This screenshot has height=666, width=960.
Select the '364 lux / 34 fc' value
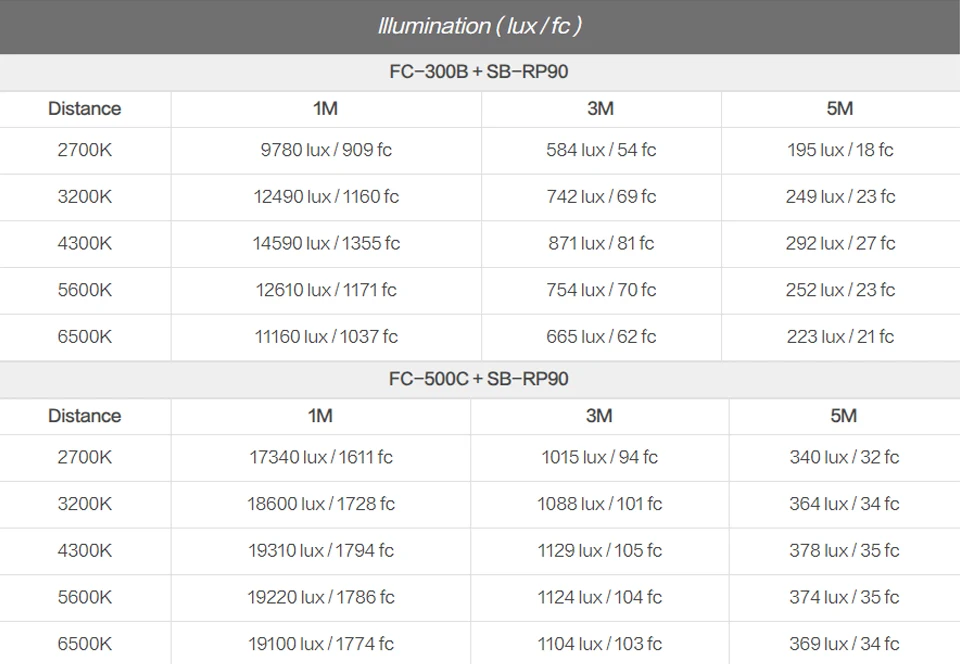844,504
